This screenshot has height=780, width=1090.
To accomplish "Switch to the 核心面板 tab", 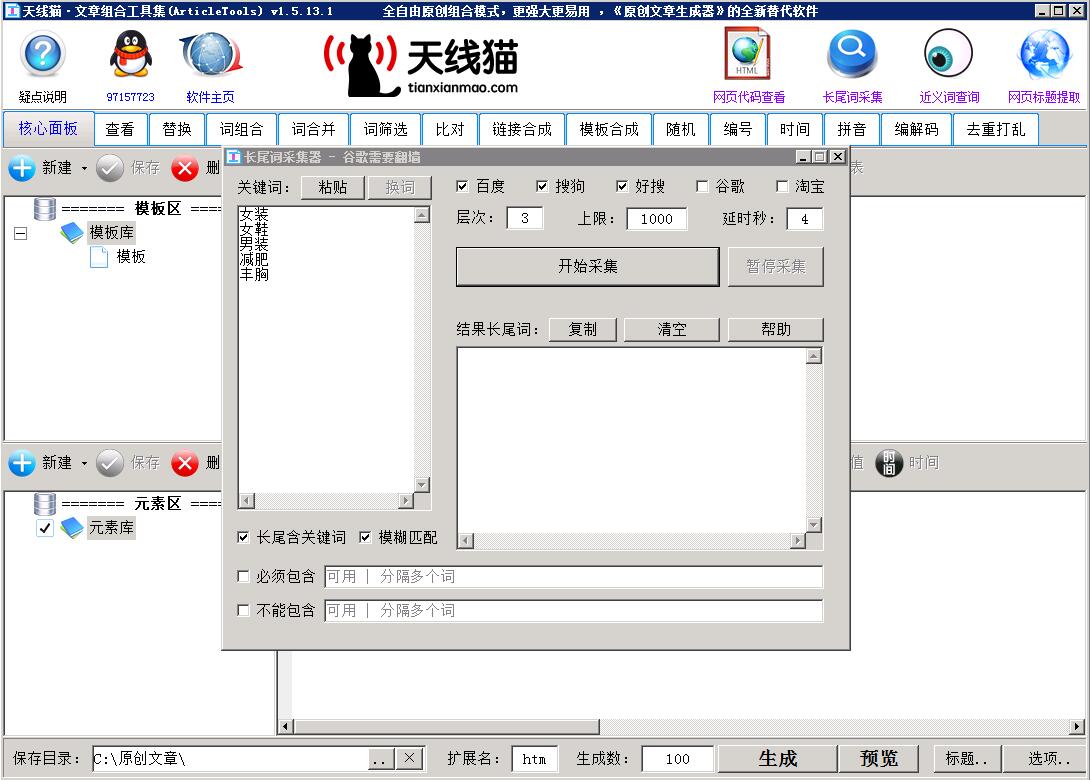I will pyautogui.click(x=48, y=129).
